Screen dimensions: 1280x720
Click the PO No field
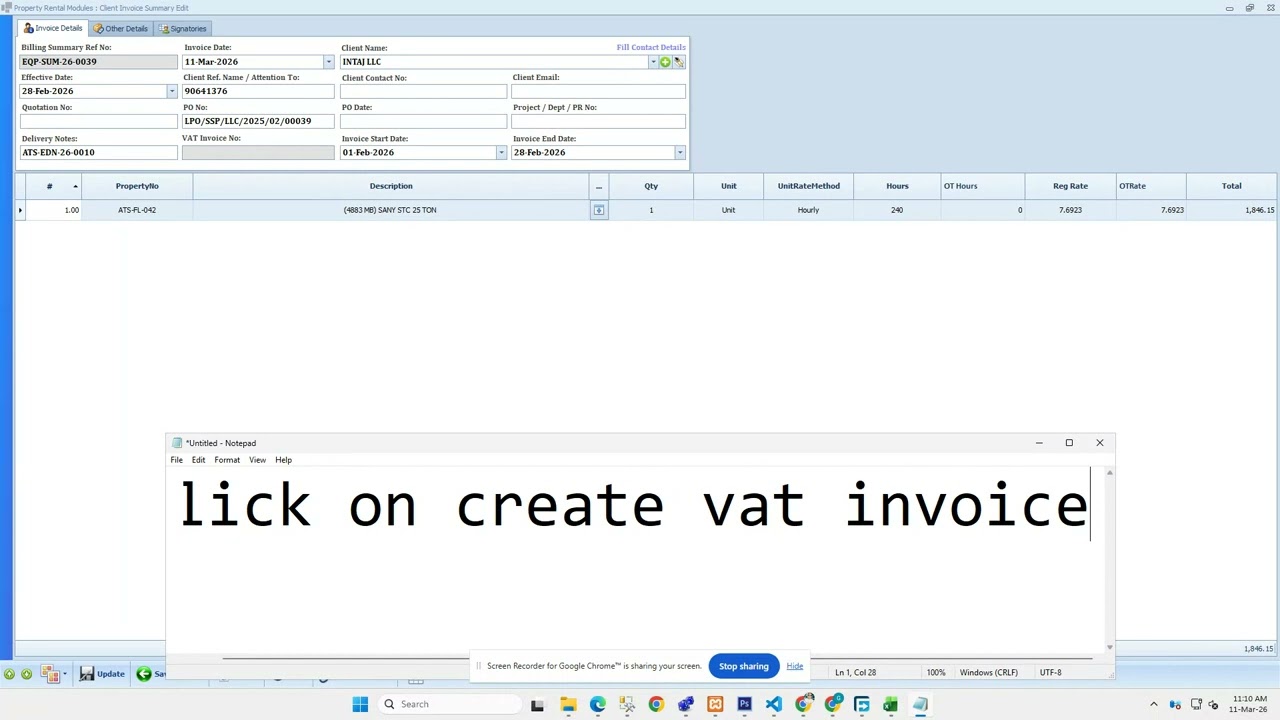pos(258,121)
